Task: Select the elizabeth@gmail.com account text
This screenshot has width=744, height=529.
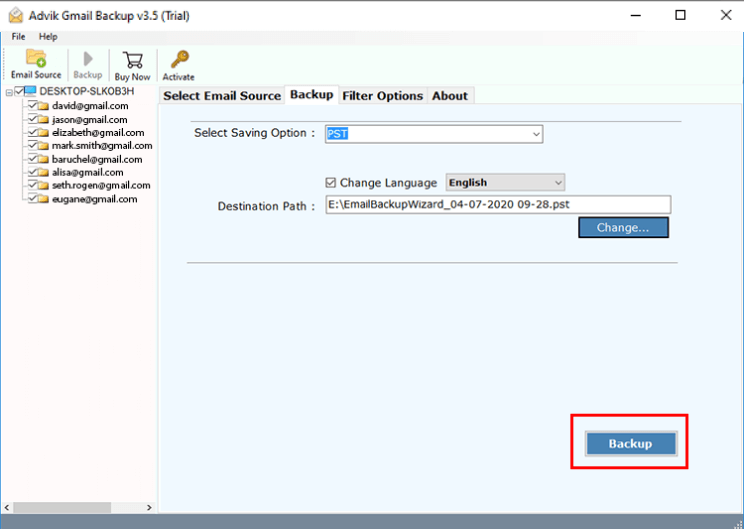Action: pos(98,133)
